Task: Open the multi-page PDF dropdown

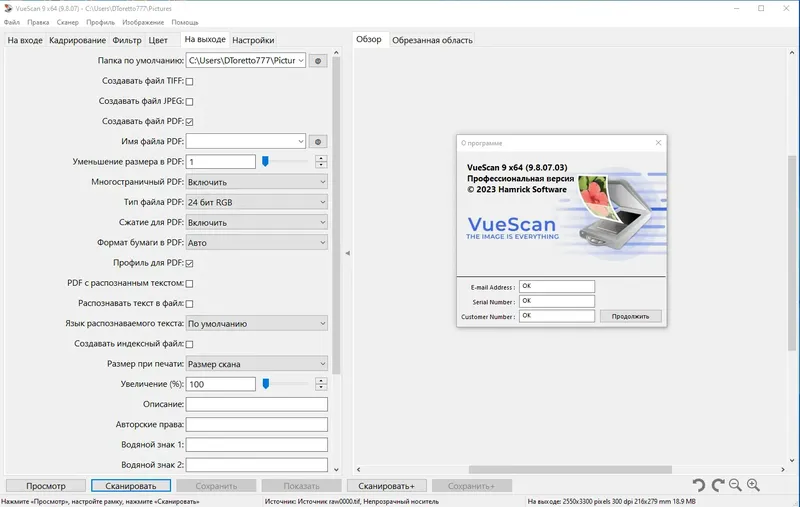Action: pos(257,182)
